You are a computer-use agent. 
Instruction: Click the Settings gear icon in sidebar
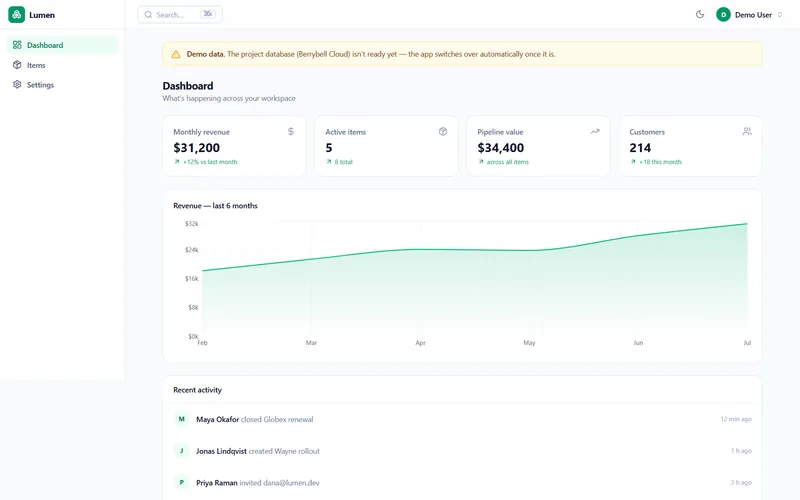click(x=17, y=85)
